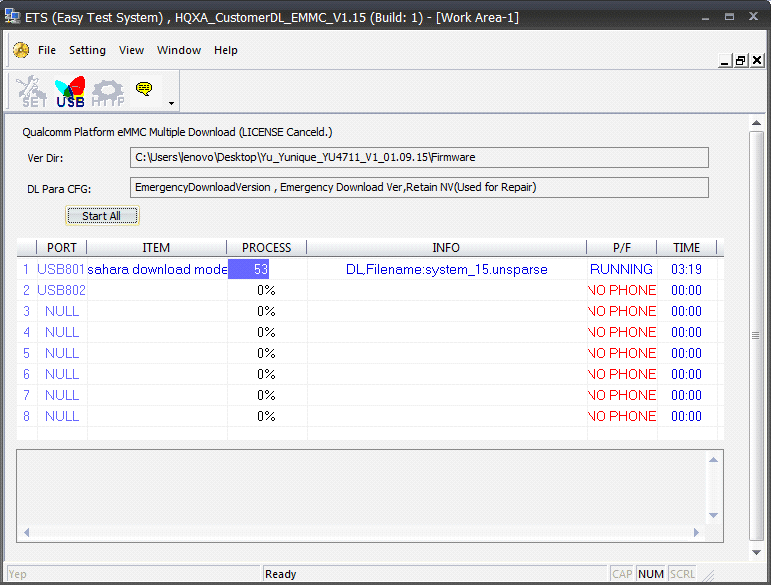This screenshot has height=585, width=771.
Task: Click log box scroll right arrow
Action: (x=696, y=532)
